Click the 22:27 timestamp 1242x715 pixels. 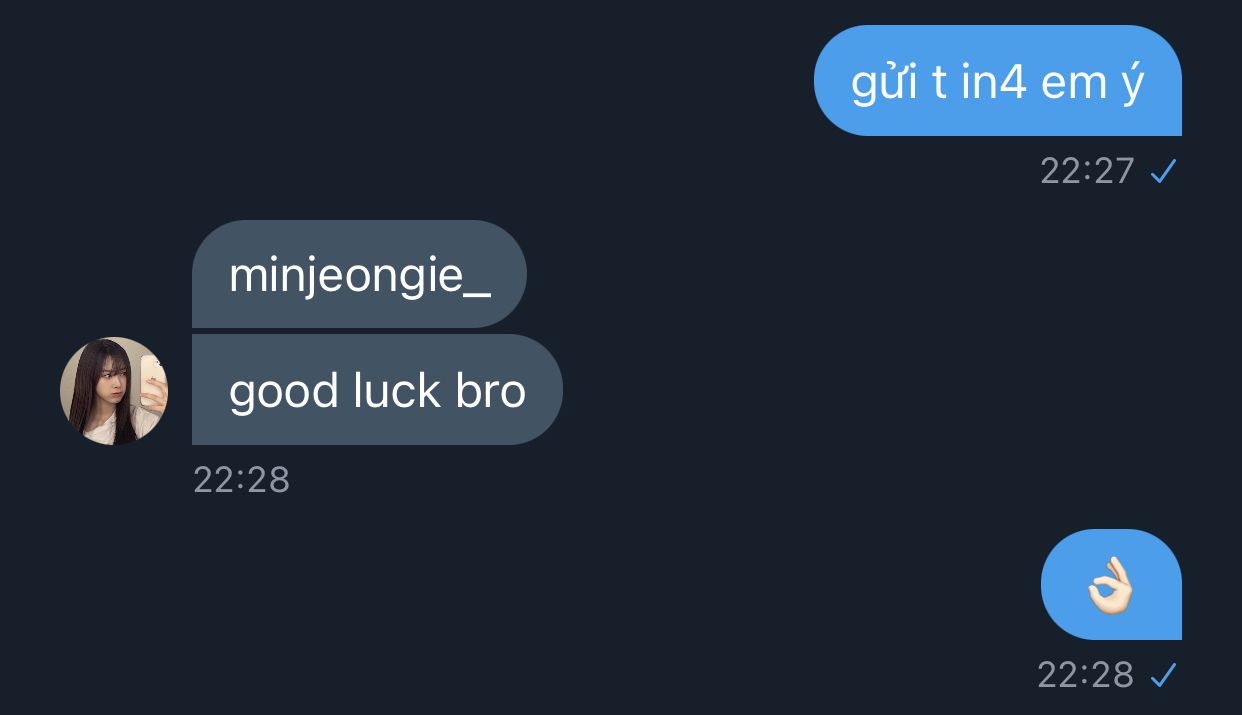(x=1087, y=172)
